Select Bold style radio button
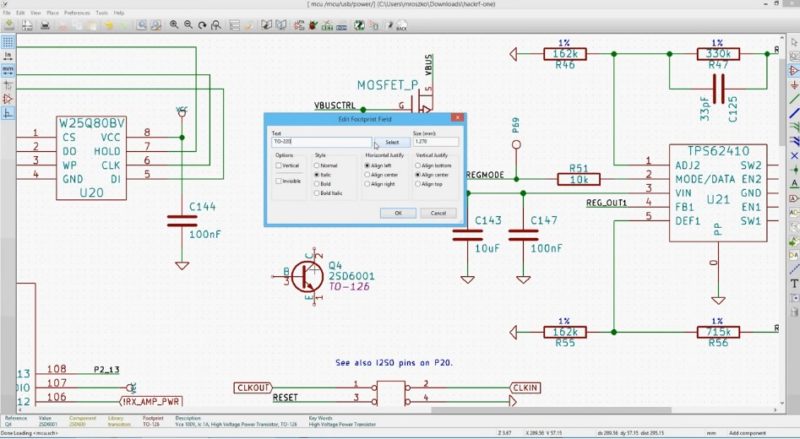The height and width of the screenshot is (439, 800). [x=317, y=184]
